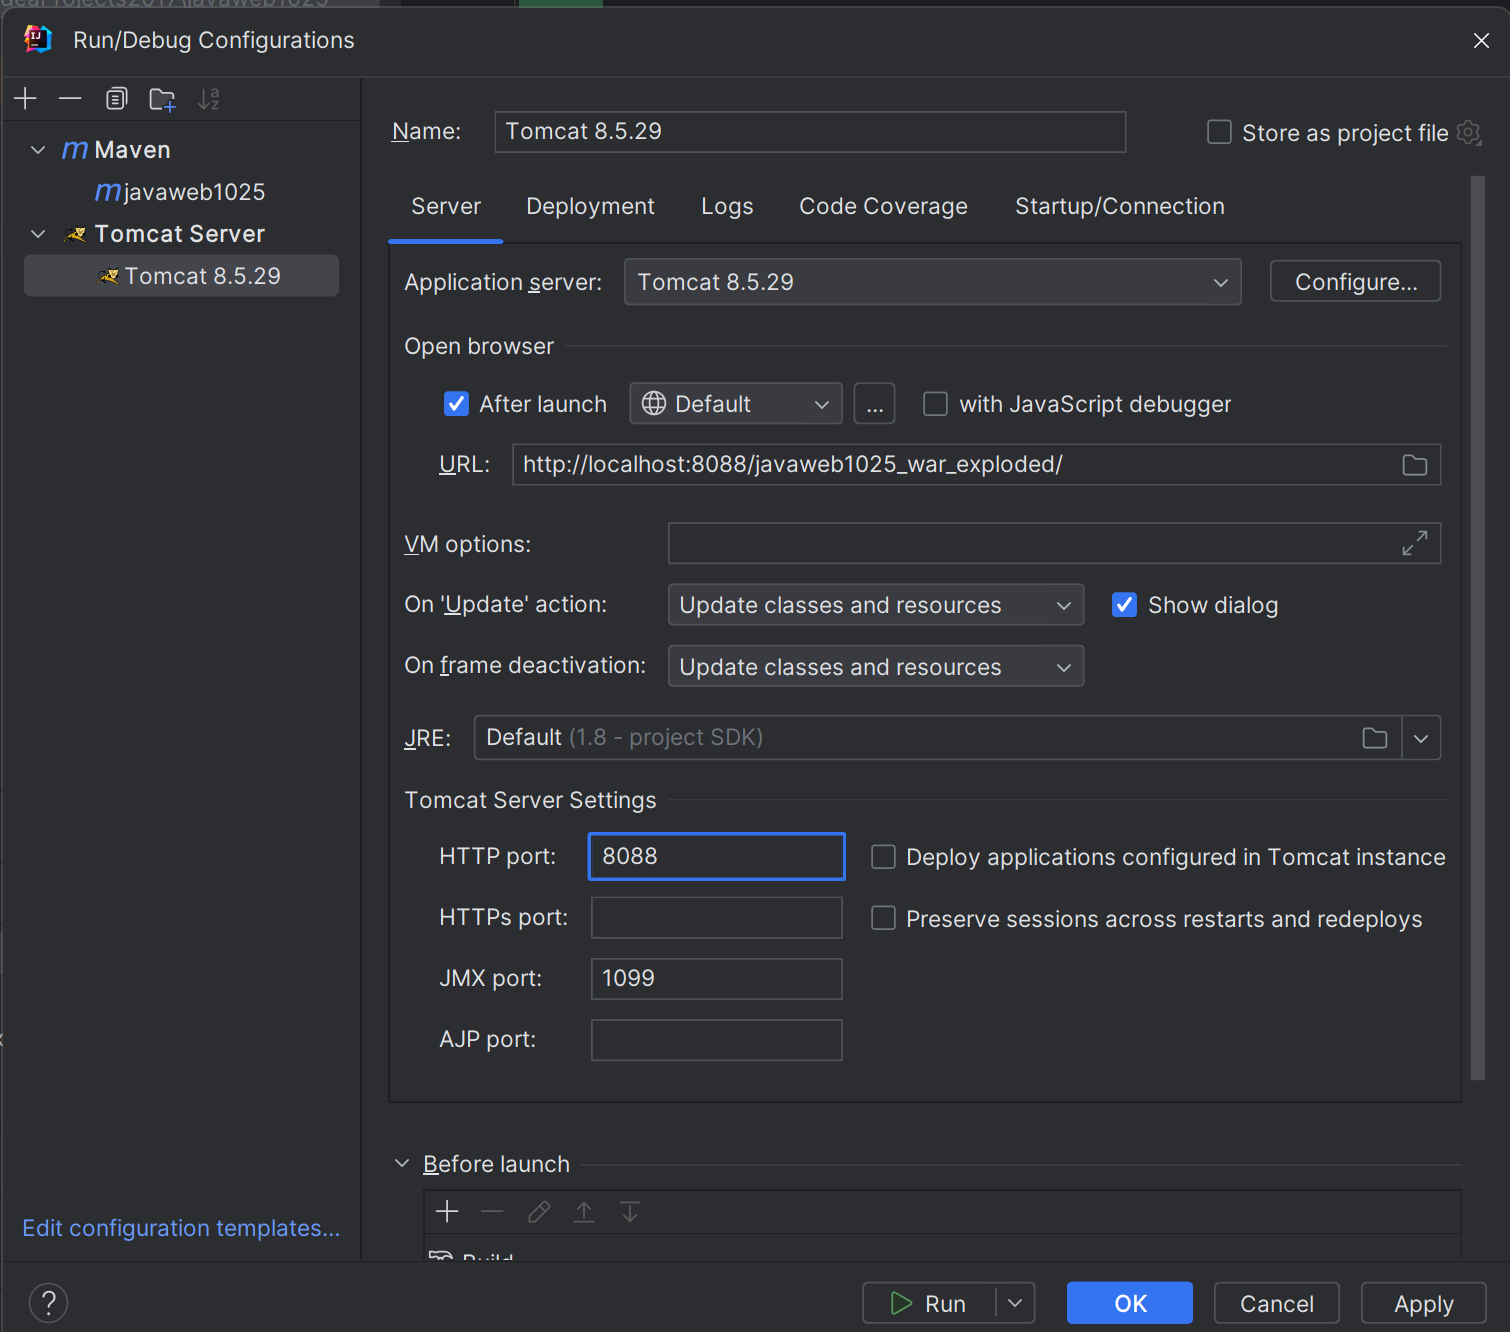This screenshot has height=1332, width=1510.
Task: Click the Cancel button
Action: [x=1277, y=1303]
